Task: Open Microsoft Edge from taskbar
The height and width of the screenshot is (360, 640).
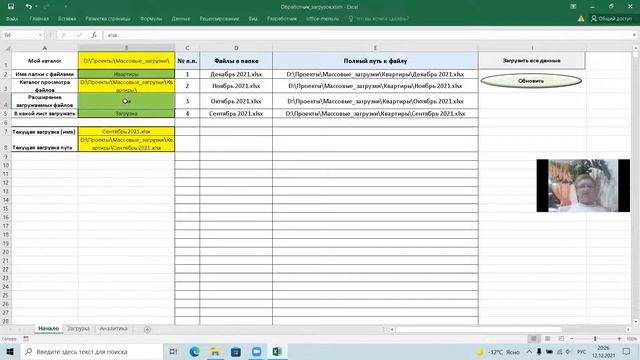Action: coord(194,351)
